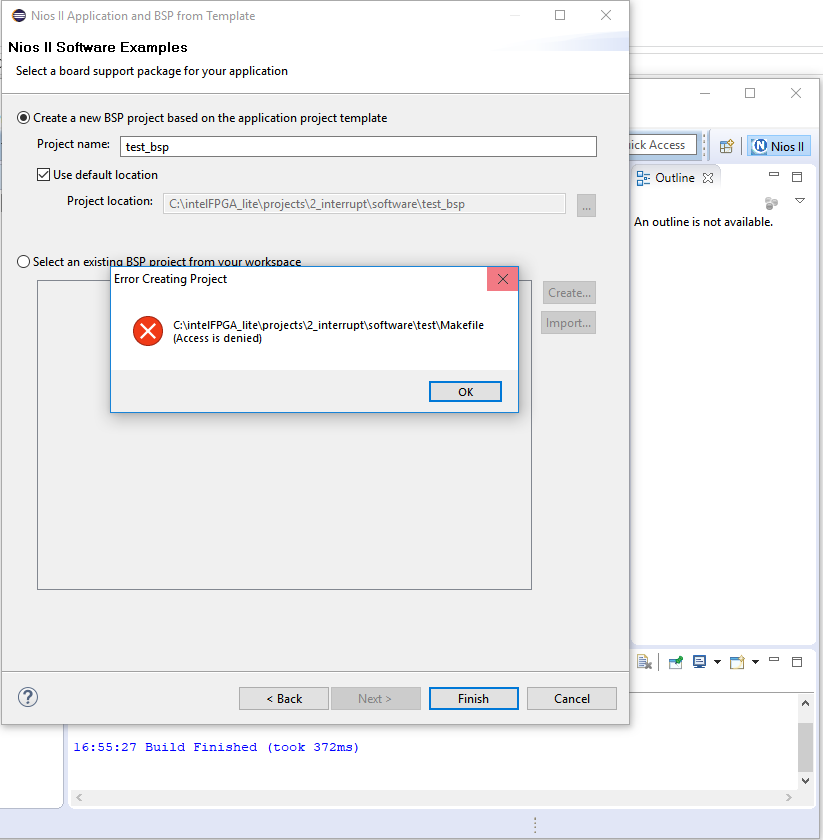Click the Pin Console icon
The height and width of the screenshot is (840, 823).
pos(676,663)
